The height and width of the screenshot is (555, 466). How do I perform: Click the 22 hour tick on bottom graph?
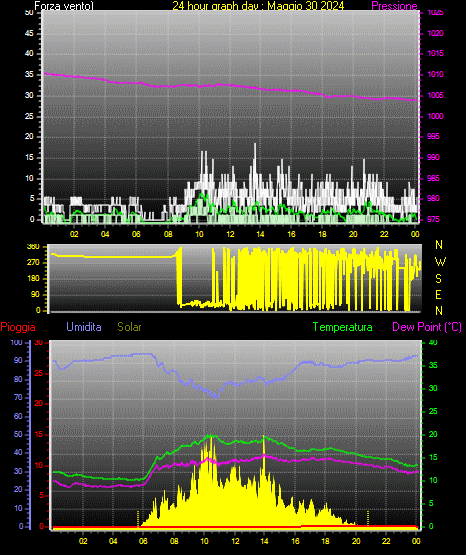point(386,541)
